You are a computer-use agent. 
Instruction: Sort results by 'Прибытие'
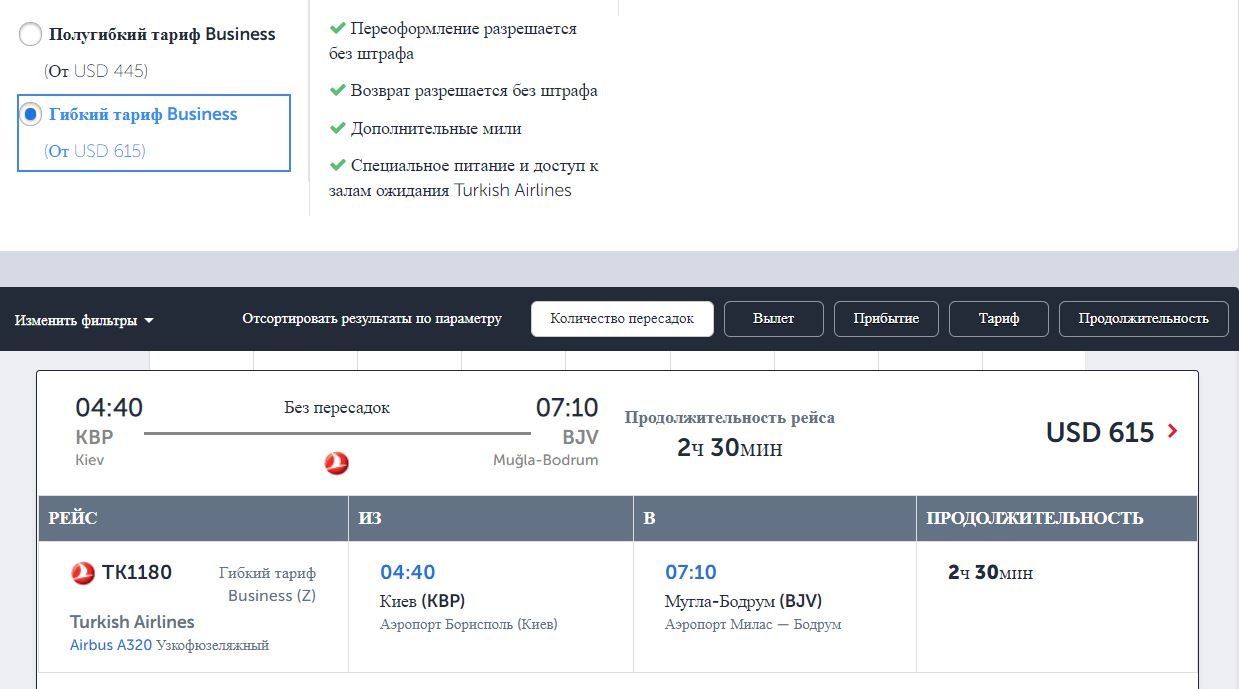(888, 318)
